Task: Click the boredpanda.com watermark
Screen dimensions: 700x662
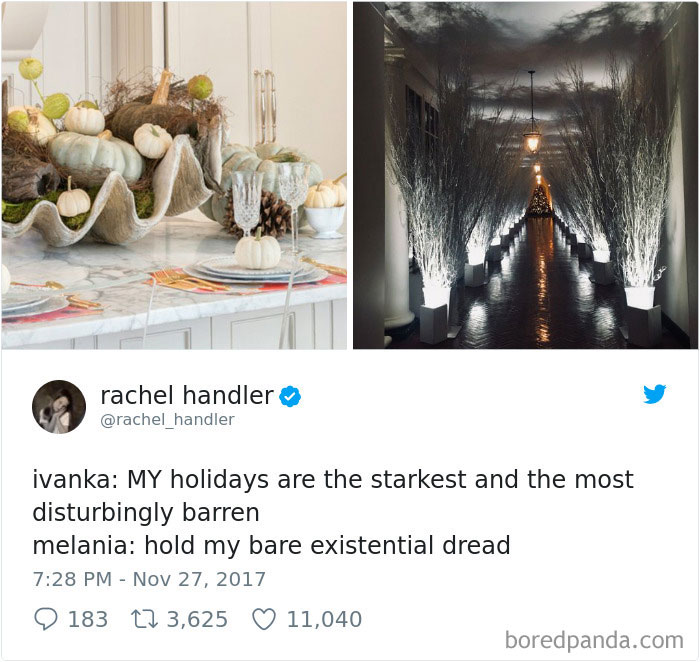Action: click(594, 641)
